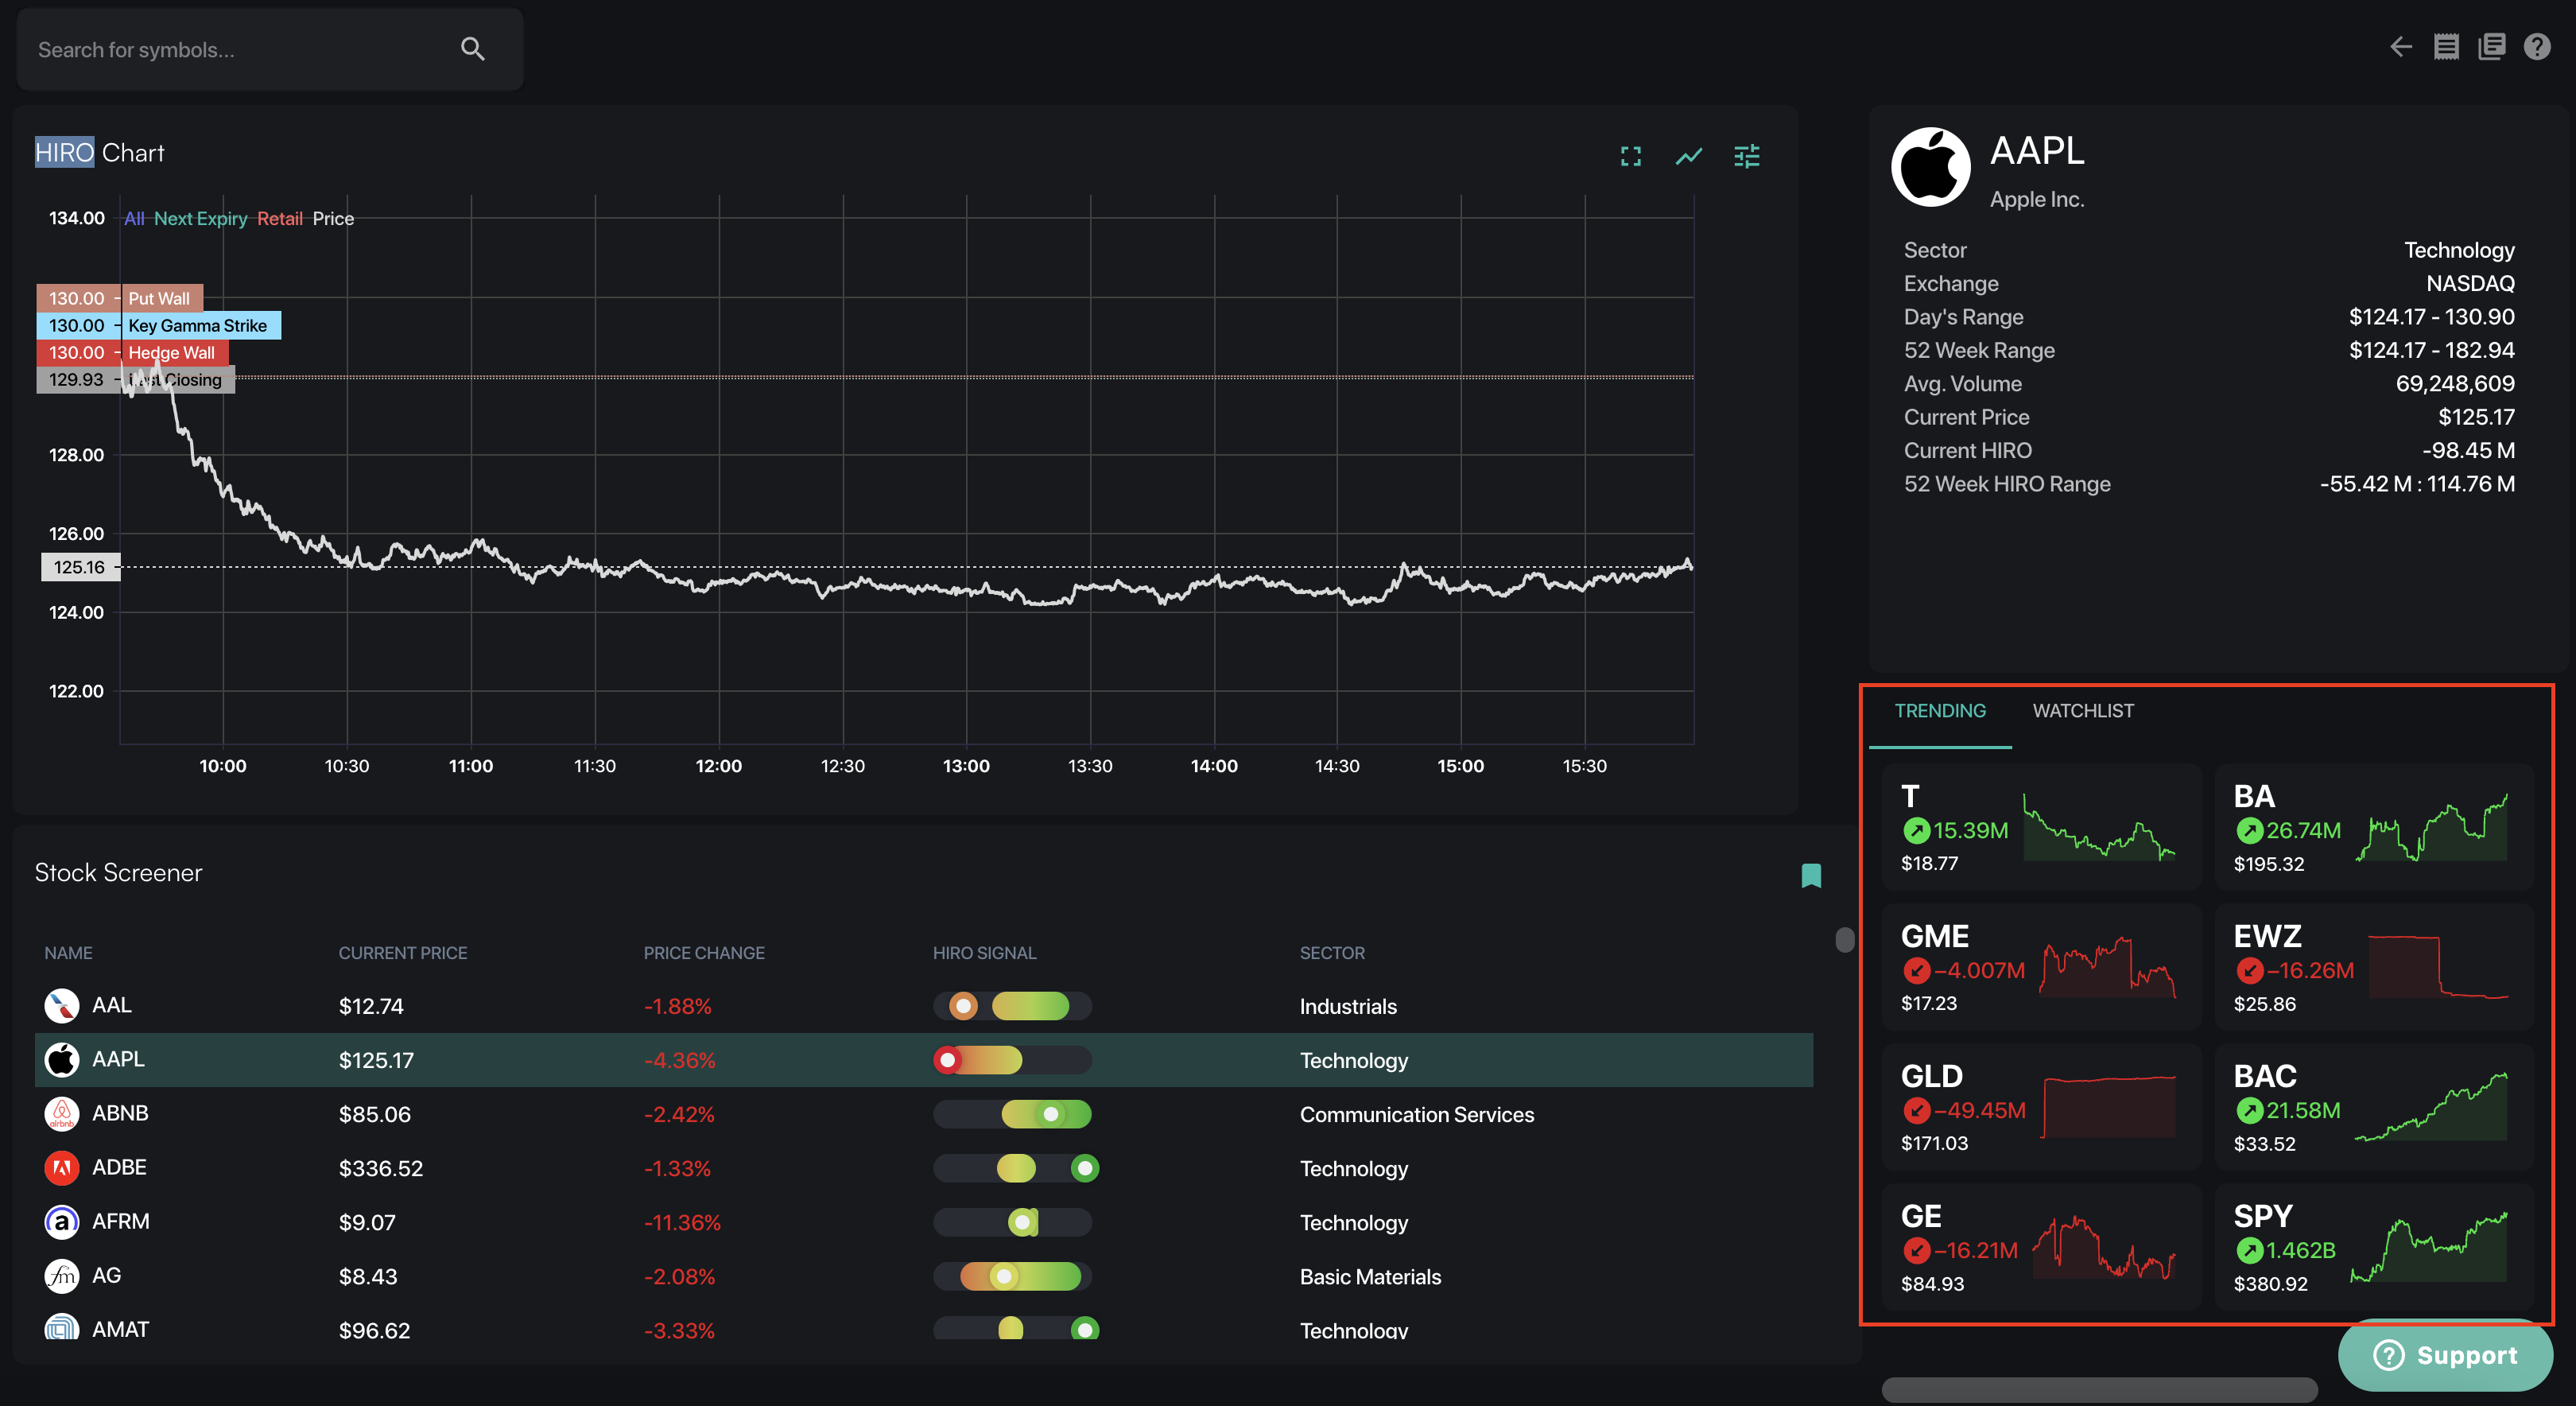Click the Apple logo in AAPL panel
Viewport: 2576px width, 1406px height.
[x=1930, y=167]
